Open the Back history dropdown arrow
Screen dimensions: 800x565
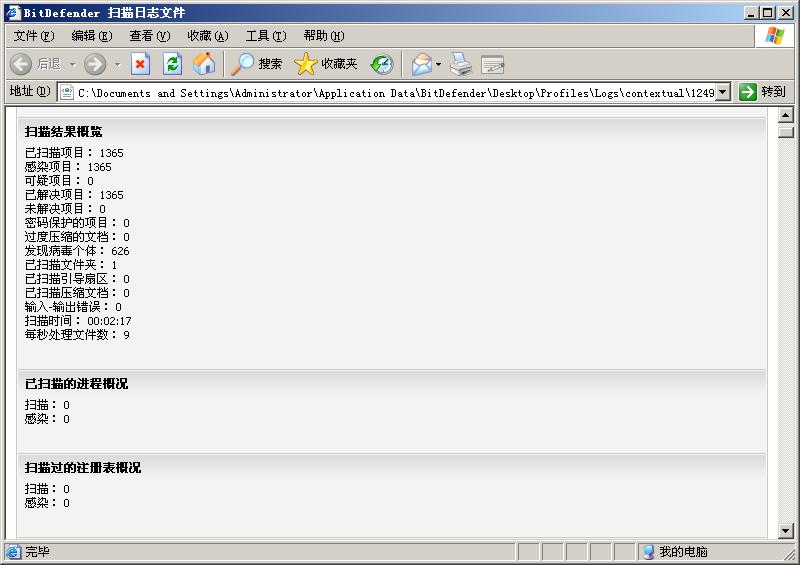click(72, 64)
